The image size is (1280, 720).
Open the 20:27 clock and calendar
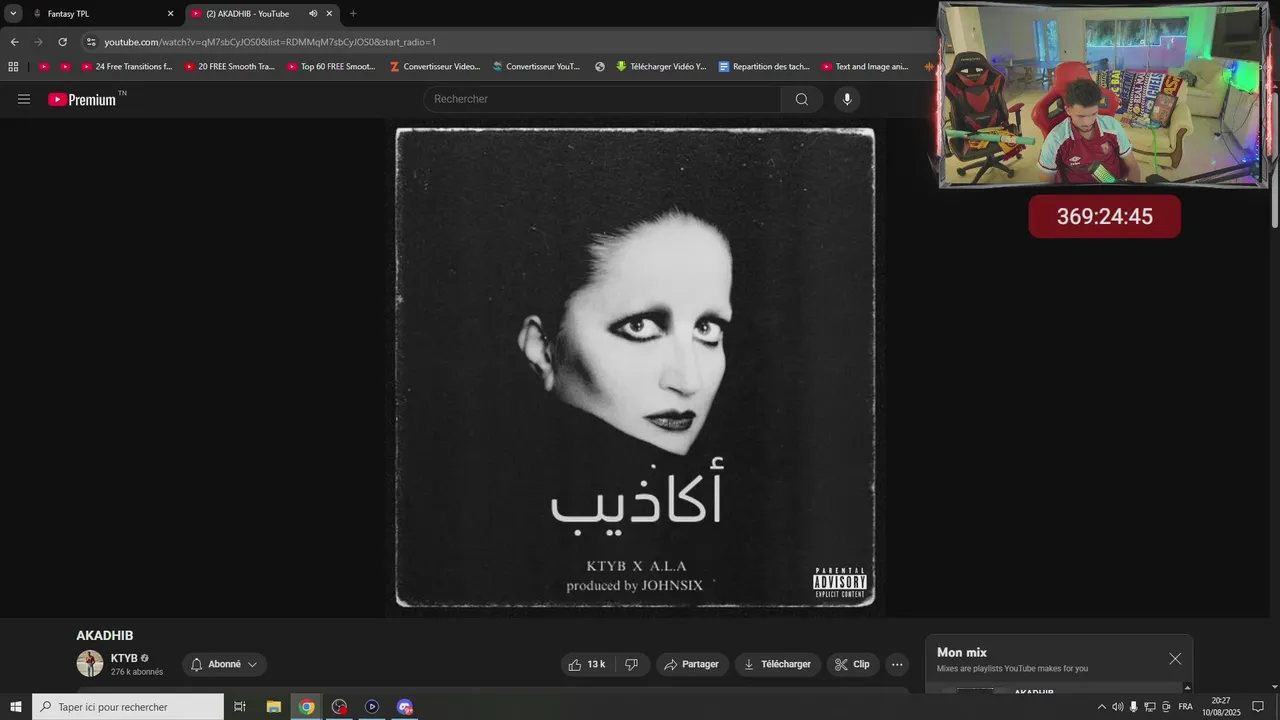pyautogui.click(x=1221, y=707)
